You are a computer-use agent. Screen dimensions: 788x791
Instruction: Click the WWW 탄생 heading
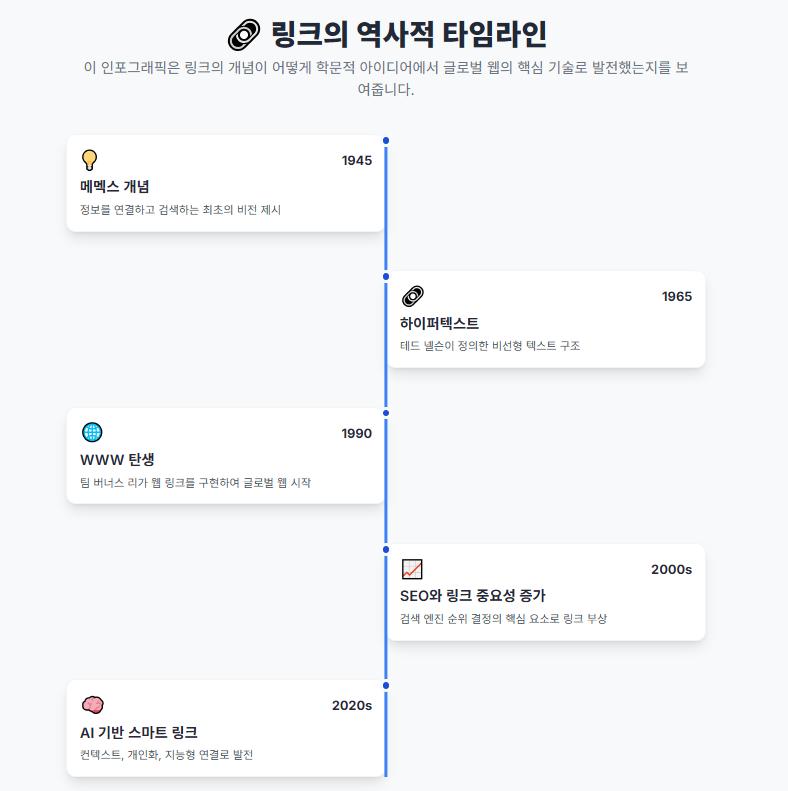pyautogui.click(x=117, y=460)
